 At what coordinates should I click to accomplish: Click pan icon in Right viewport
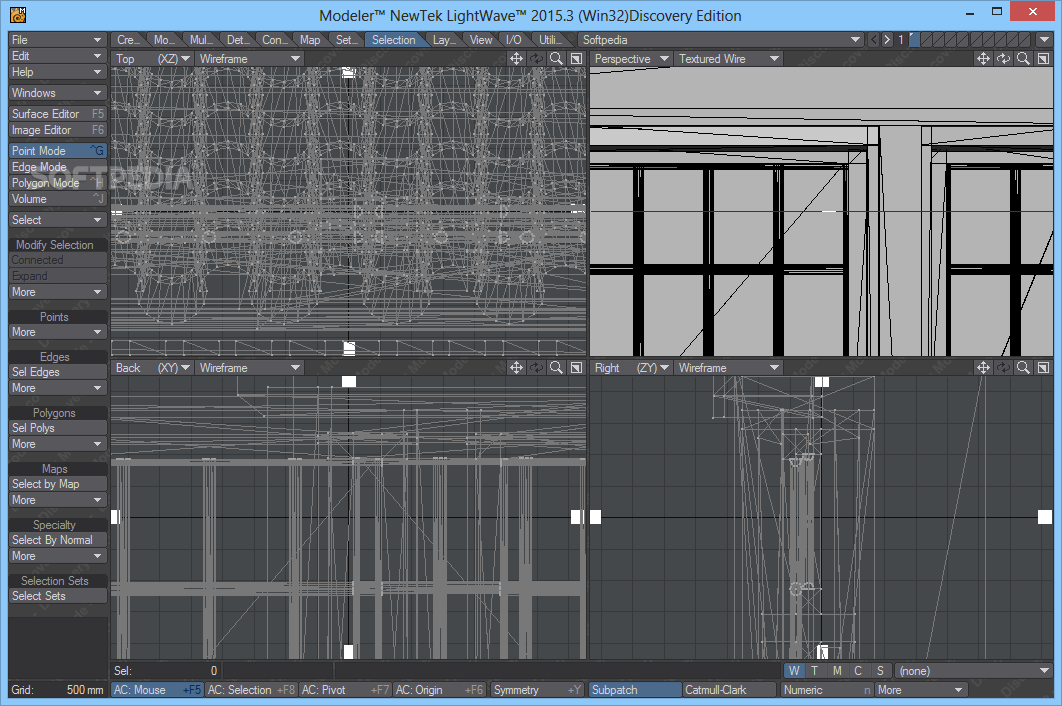pos(983,367)
